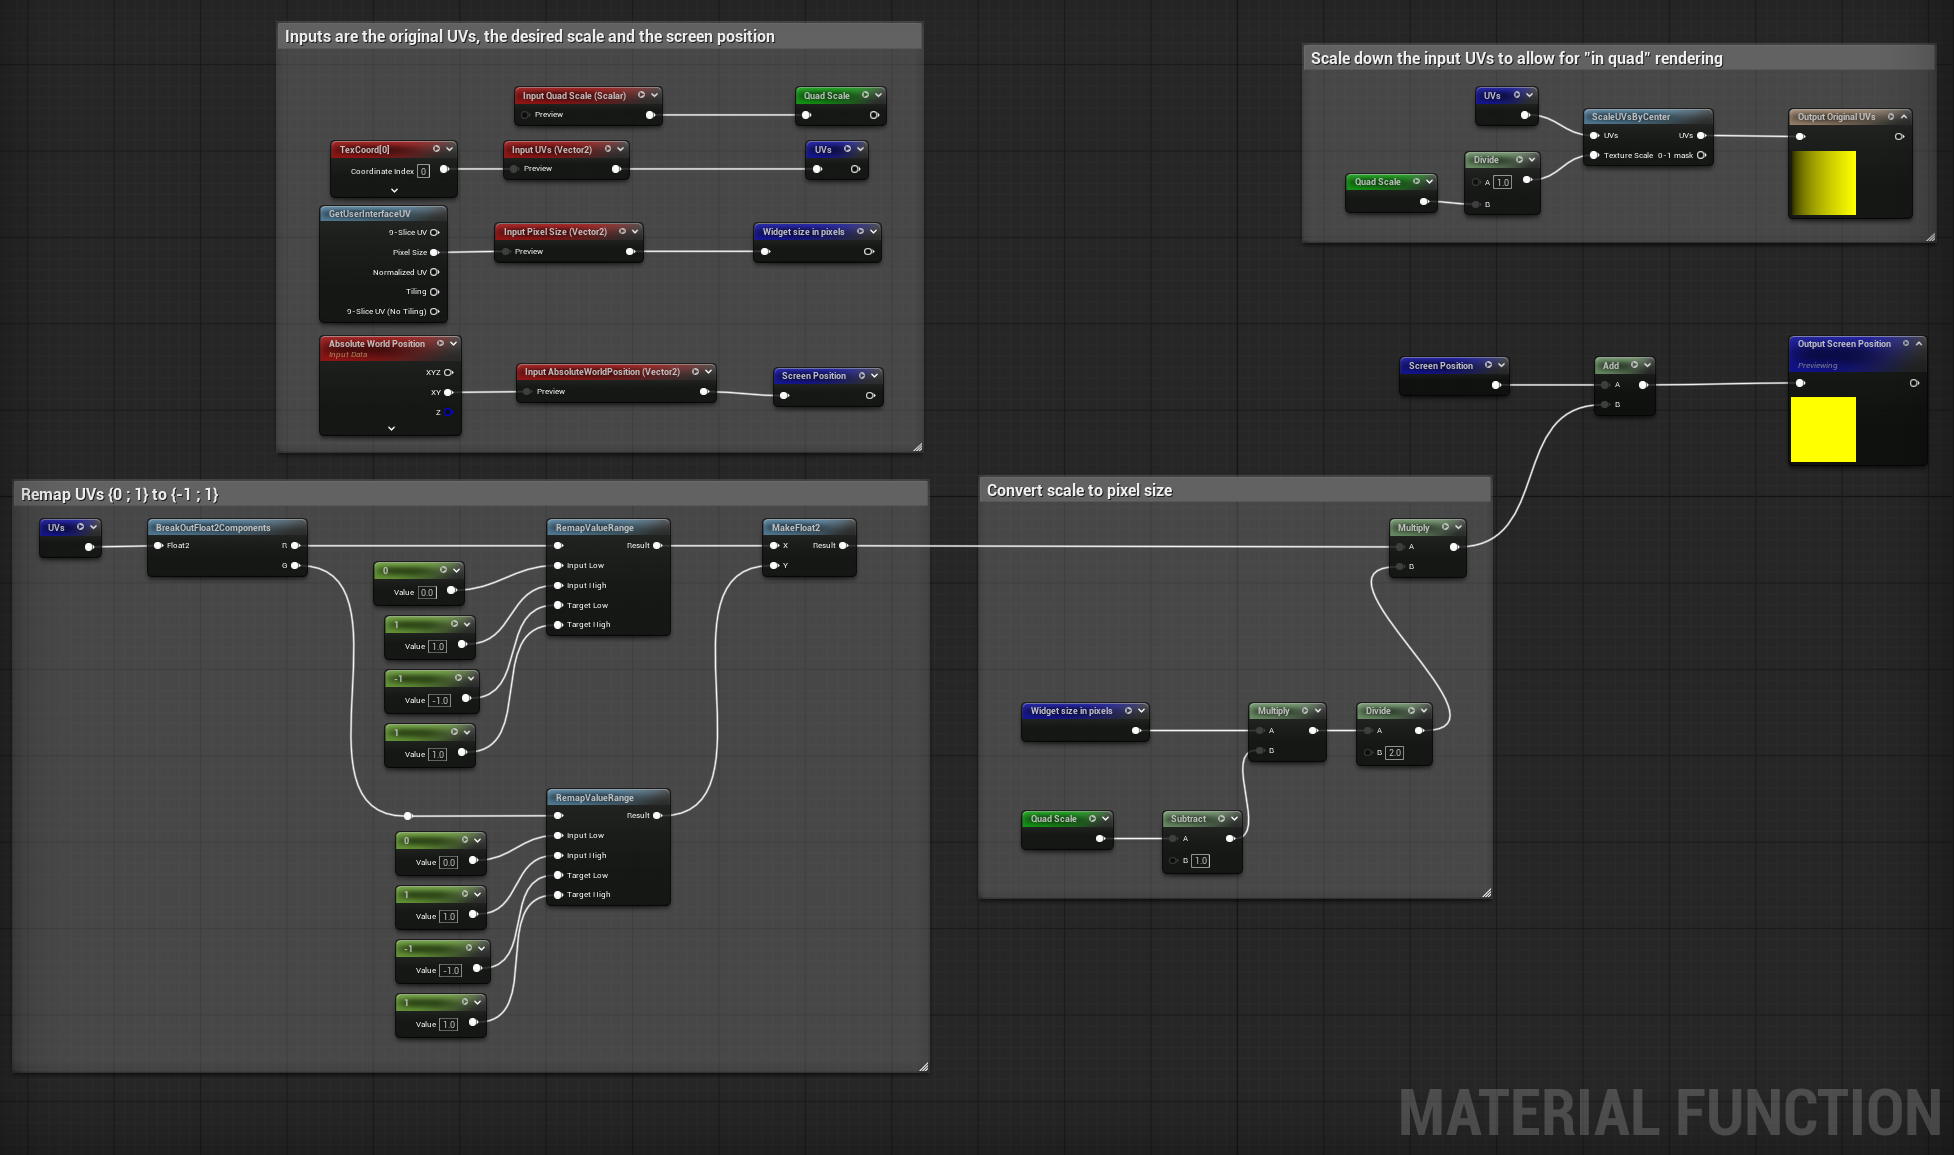The width and height of the screenshot is (1954, 1155).
Task: Click resize handle of 'Remap UVs' comment box
Action: pyautogui.click(x=923, y=1067)
